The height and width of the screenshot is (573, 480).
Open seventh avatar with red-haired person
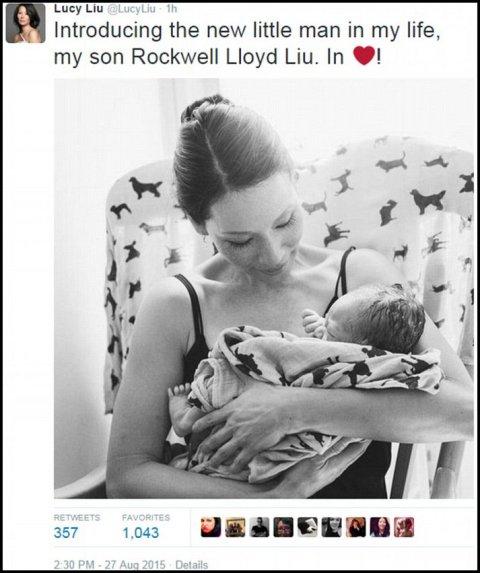[x=355, y=527]
